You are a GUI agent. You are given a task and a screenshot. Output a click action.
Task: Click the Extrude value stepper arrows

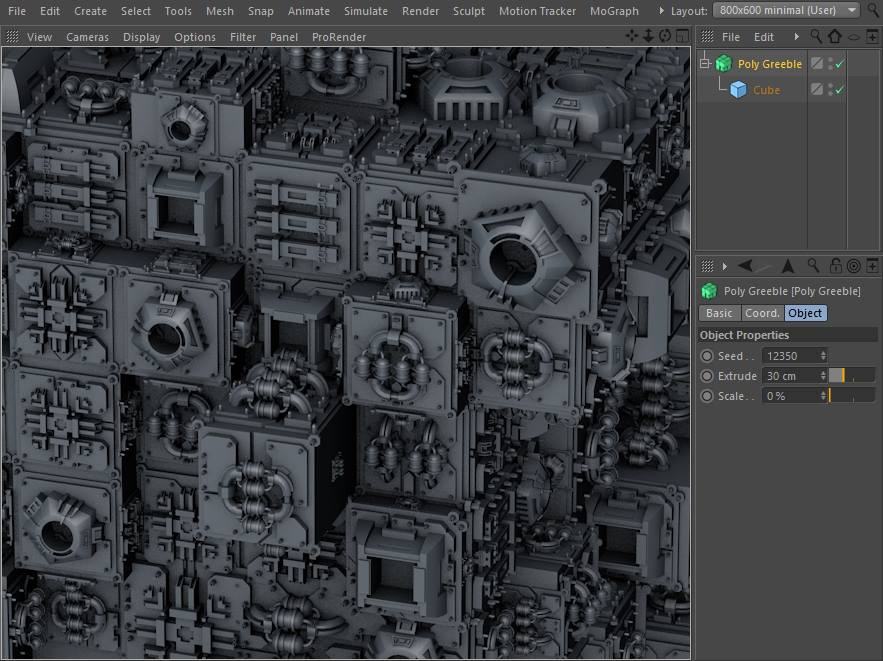click(823, 376)
